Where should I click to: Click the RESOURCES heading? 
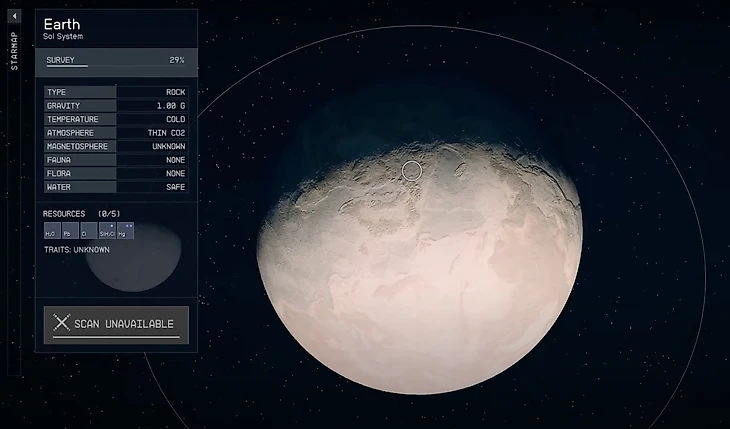click(x=64, y=214)
